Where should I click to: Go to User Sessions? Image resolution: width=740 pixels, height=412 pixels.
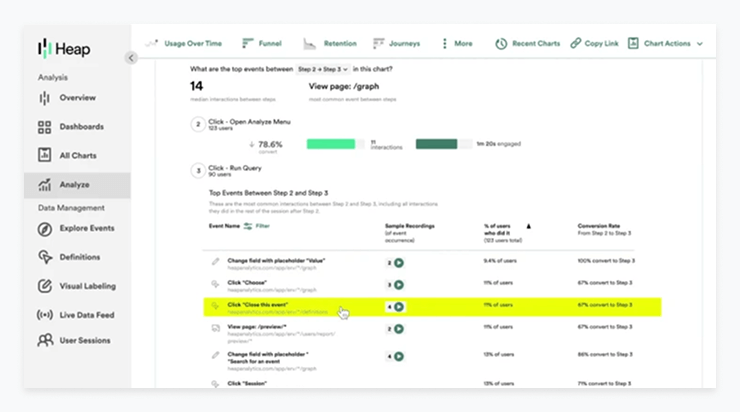84,341
